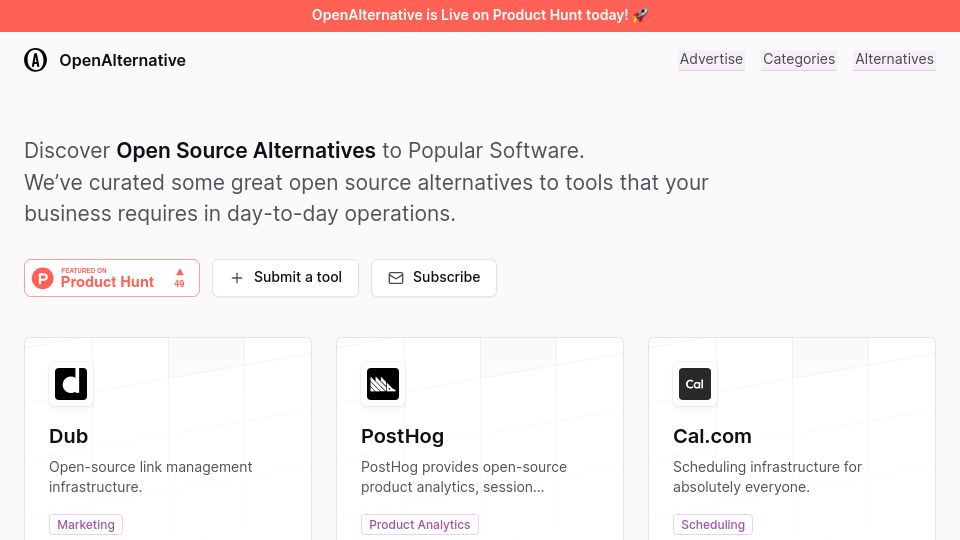
Task: Select the Product Analytics category tag
Action: 419,525
